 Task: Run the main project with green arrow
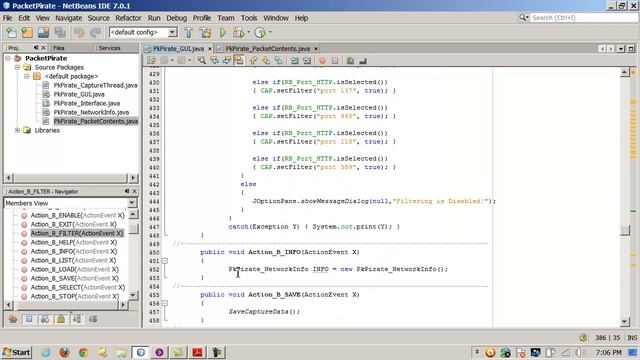pyautogui.click(x=222, y=32)
